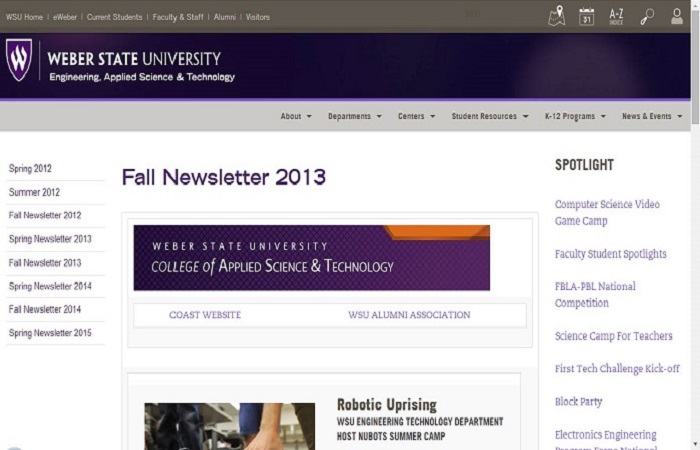Open the Visitors link
This screenshot has height=450, width=700.
pyautogui.click(x=258, y=17)
